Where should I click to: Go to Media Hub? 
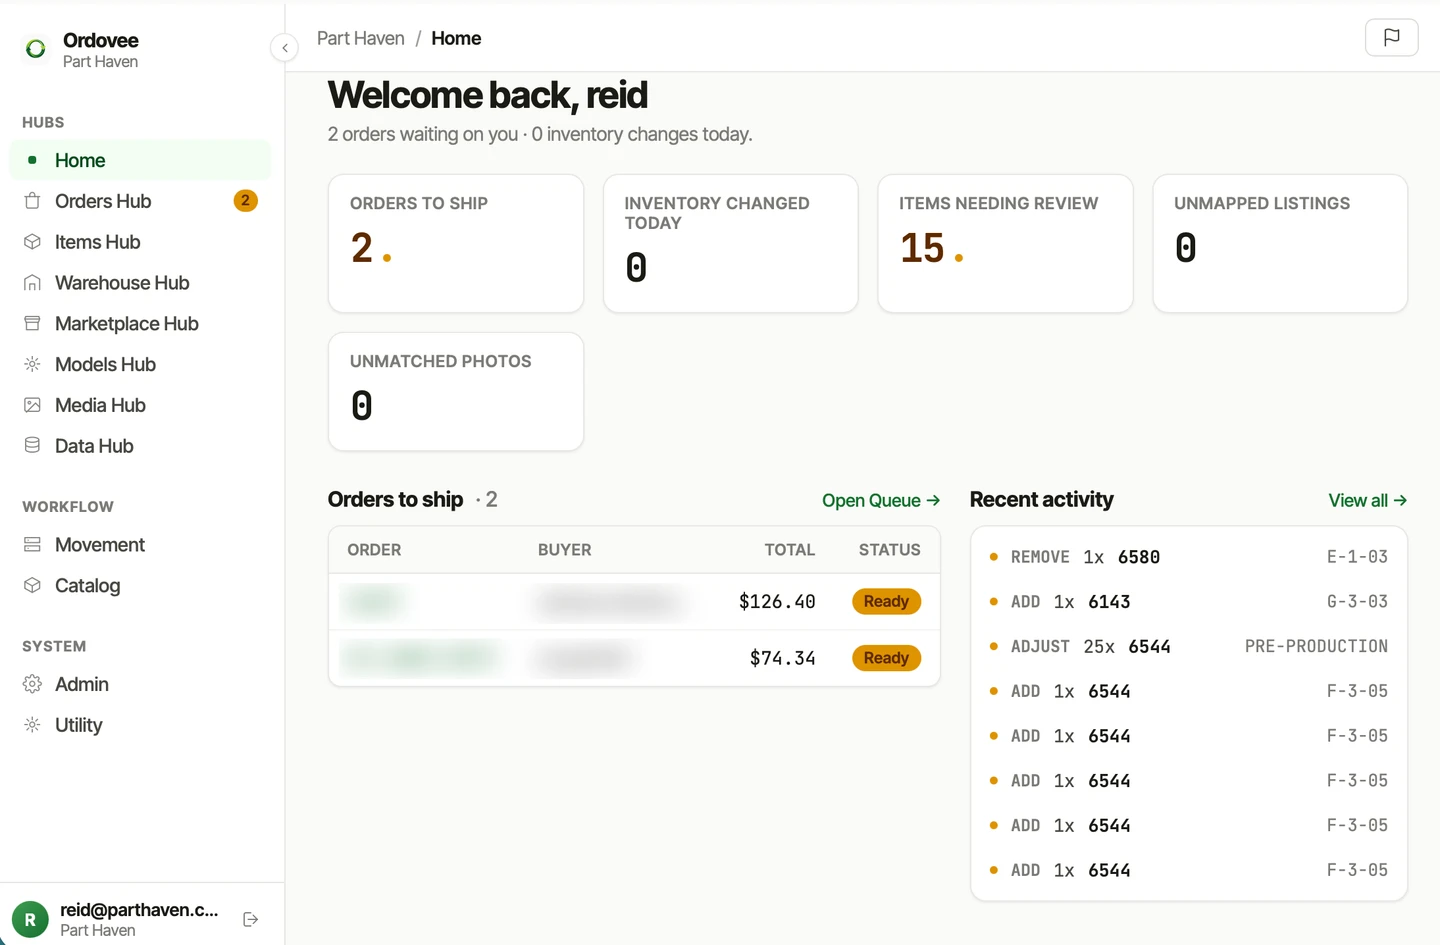coord(140,405)
